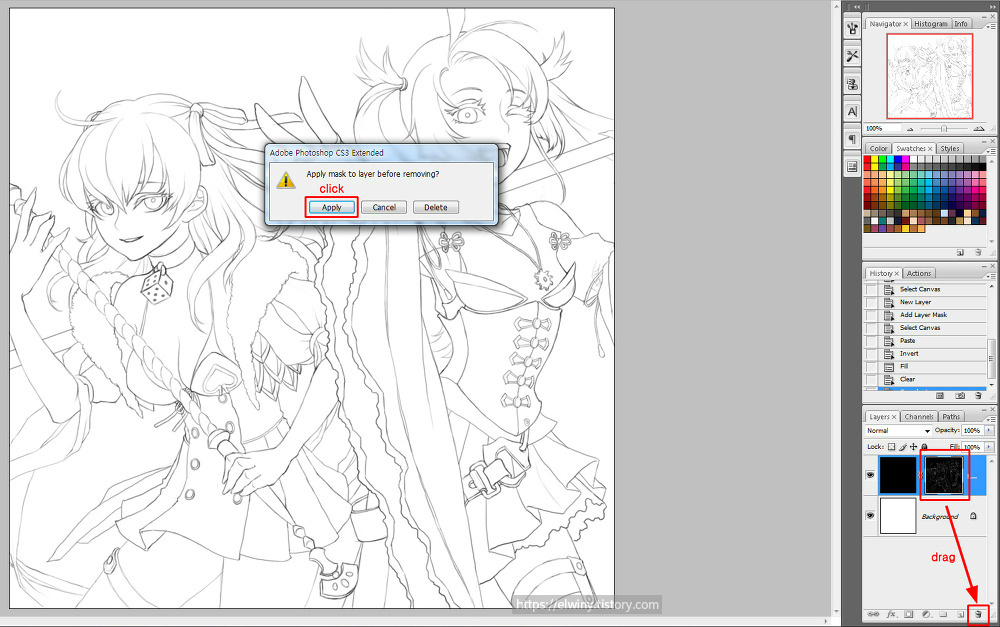The height and width of the screenshot is (627, 1000).
Task: Select the Invert history state
Action: pyautogui.click(x=934, y=353)
